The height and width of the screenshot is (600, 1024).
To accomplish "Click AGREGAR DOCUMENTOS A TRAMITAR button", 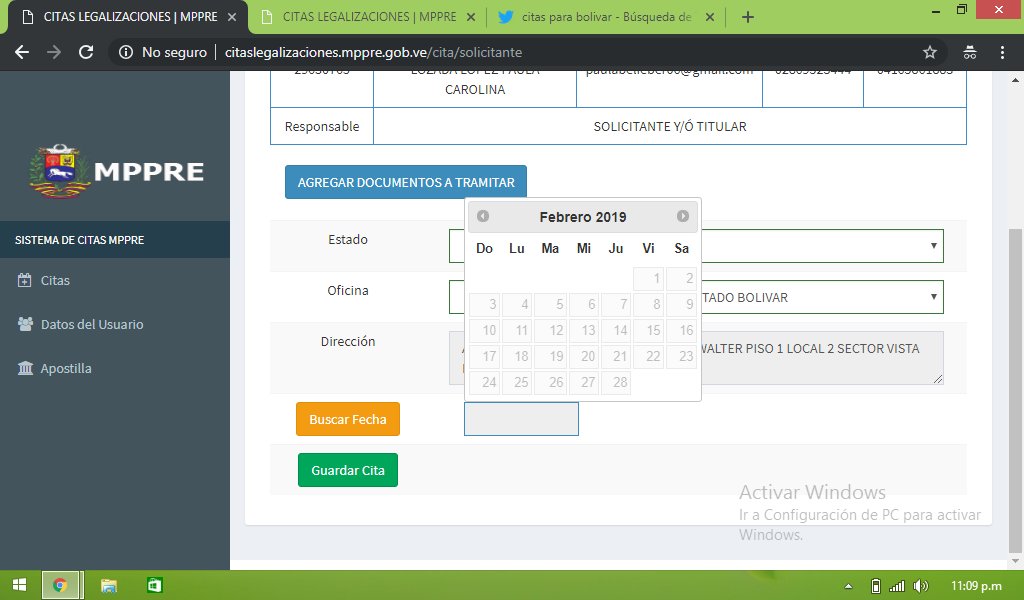I will pos(406,182).
